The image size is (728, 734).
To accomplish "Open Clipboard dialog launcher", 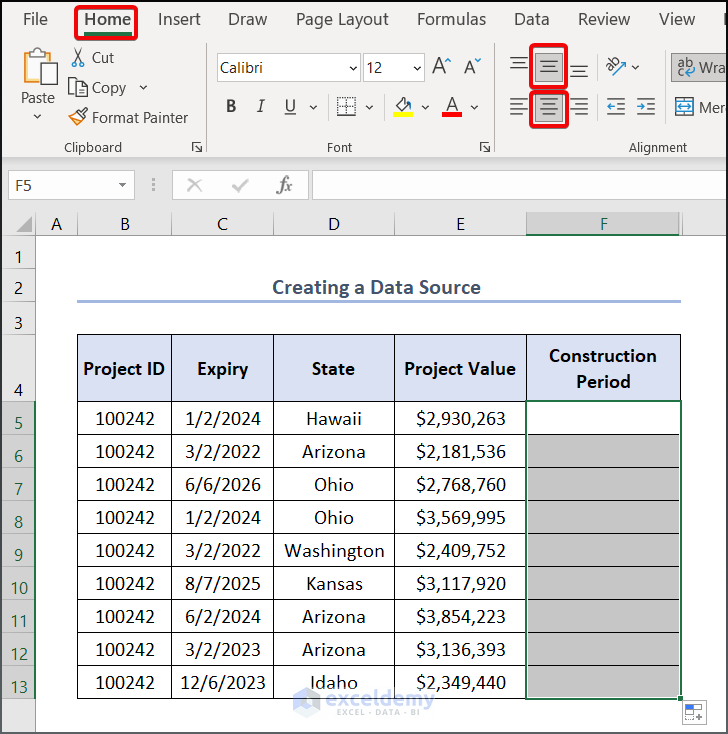I will [197, 147].
